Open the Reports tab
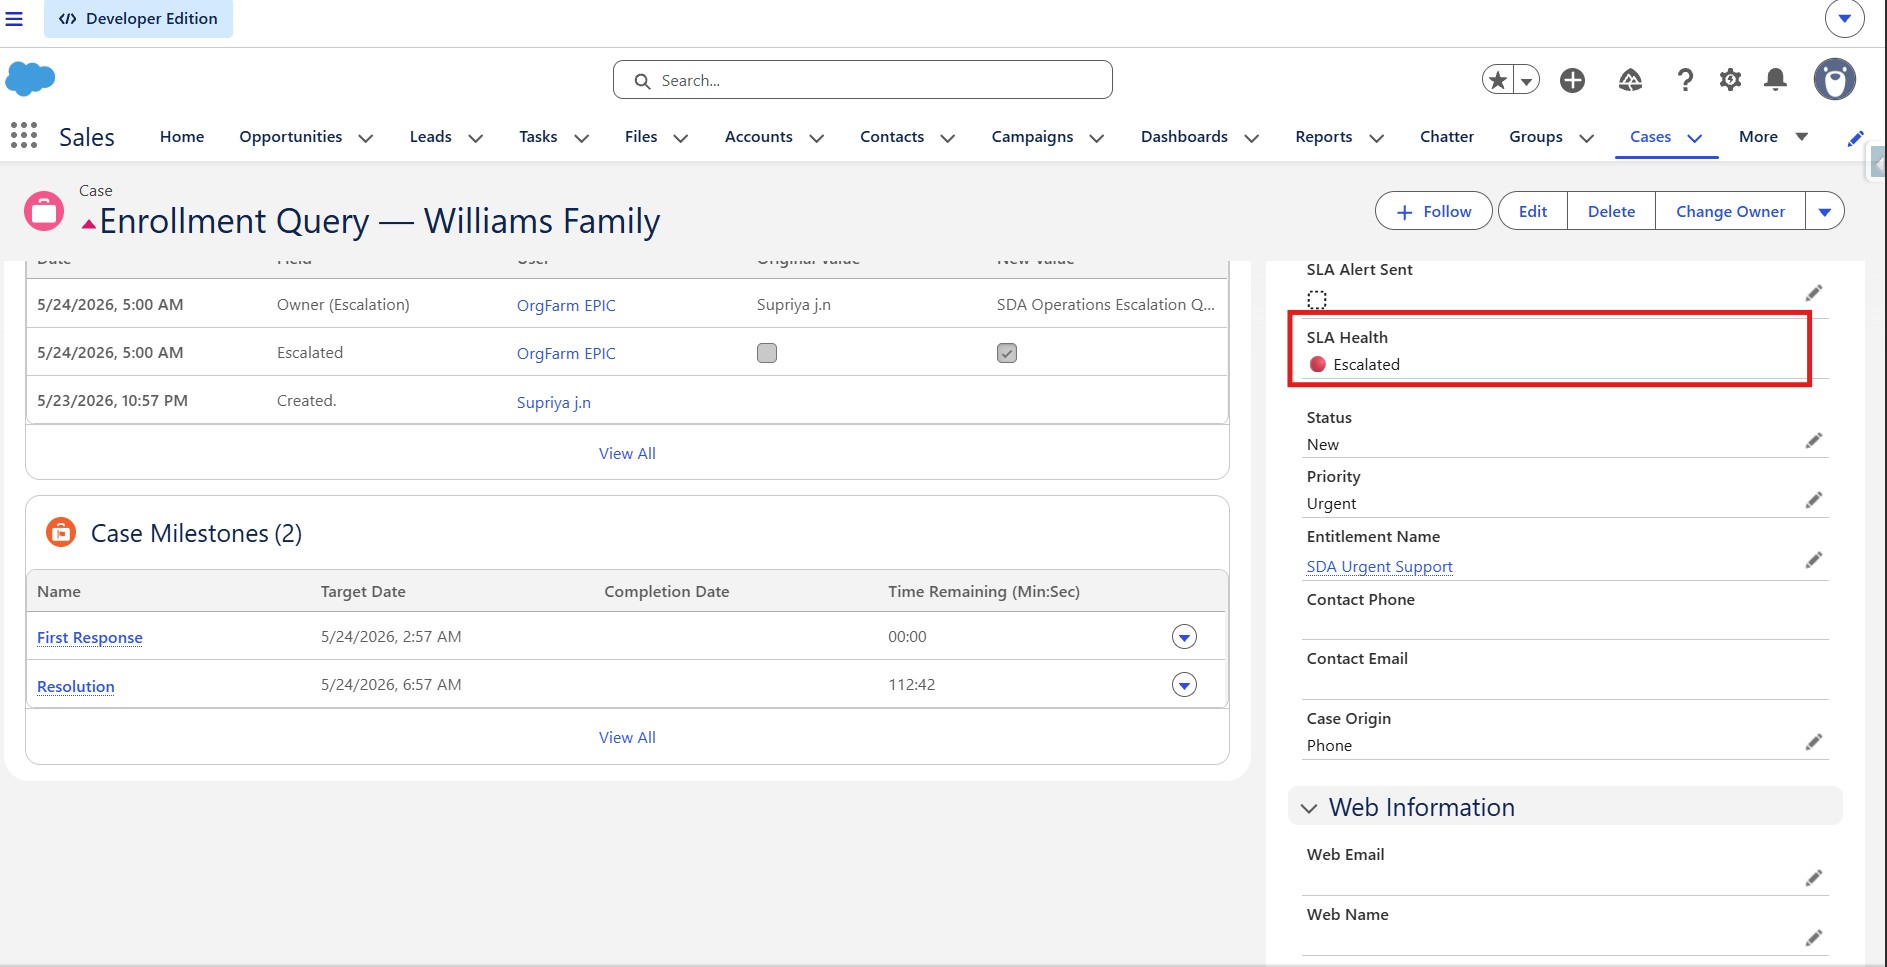The image size is (1887, 967). [x=1323, y=137]
